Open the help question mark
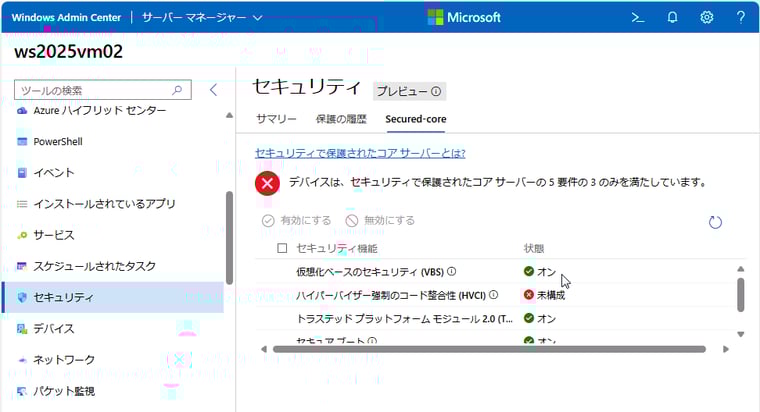760x412 pixels. tap(741, 18)
